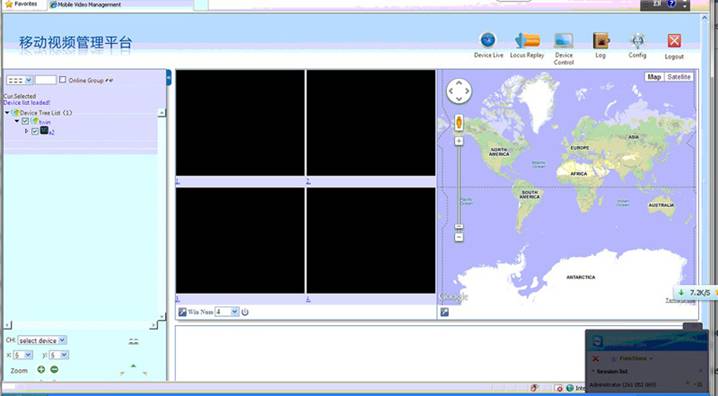Click the power icon beside Win Num
Viewport: 718px width, 396px height.
pos(245,312)
